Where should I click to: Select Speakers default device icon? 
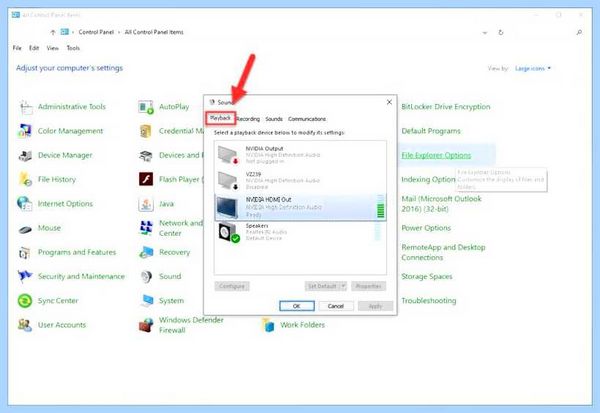[229, 232]
